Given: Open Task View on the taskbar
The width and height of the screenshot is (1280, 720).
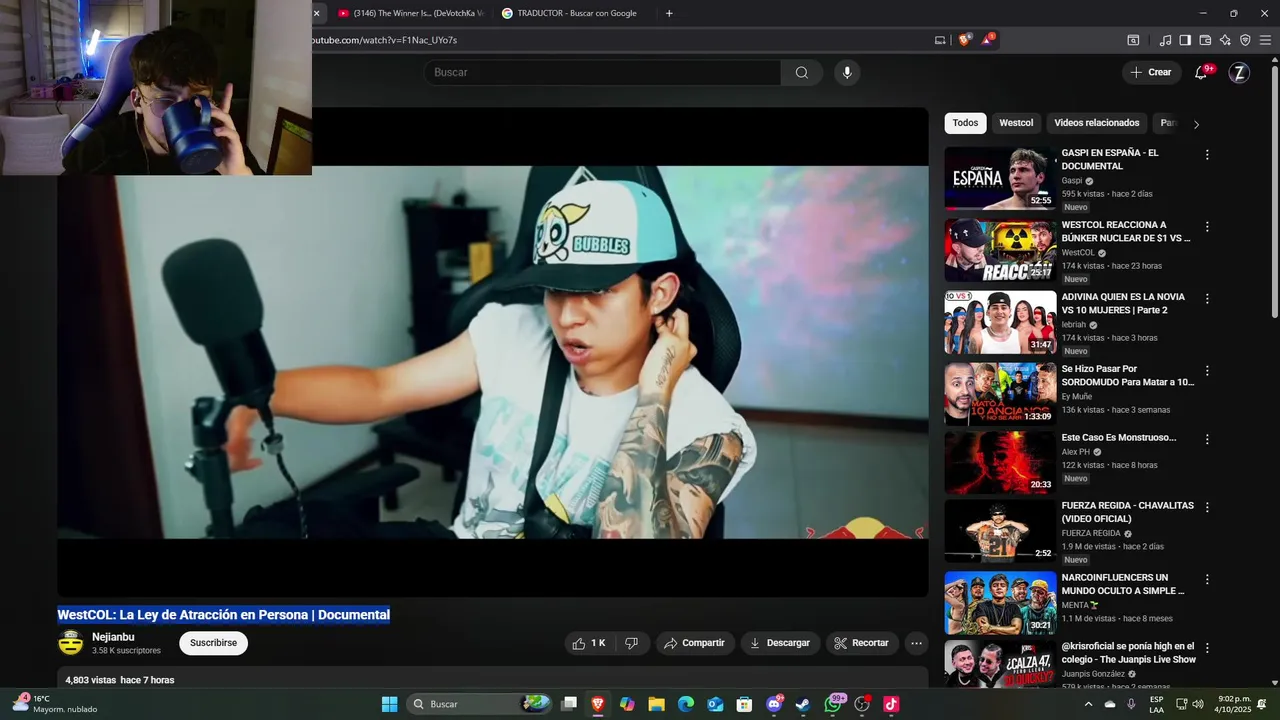Looking at the screenshot, I should (569, 704).
